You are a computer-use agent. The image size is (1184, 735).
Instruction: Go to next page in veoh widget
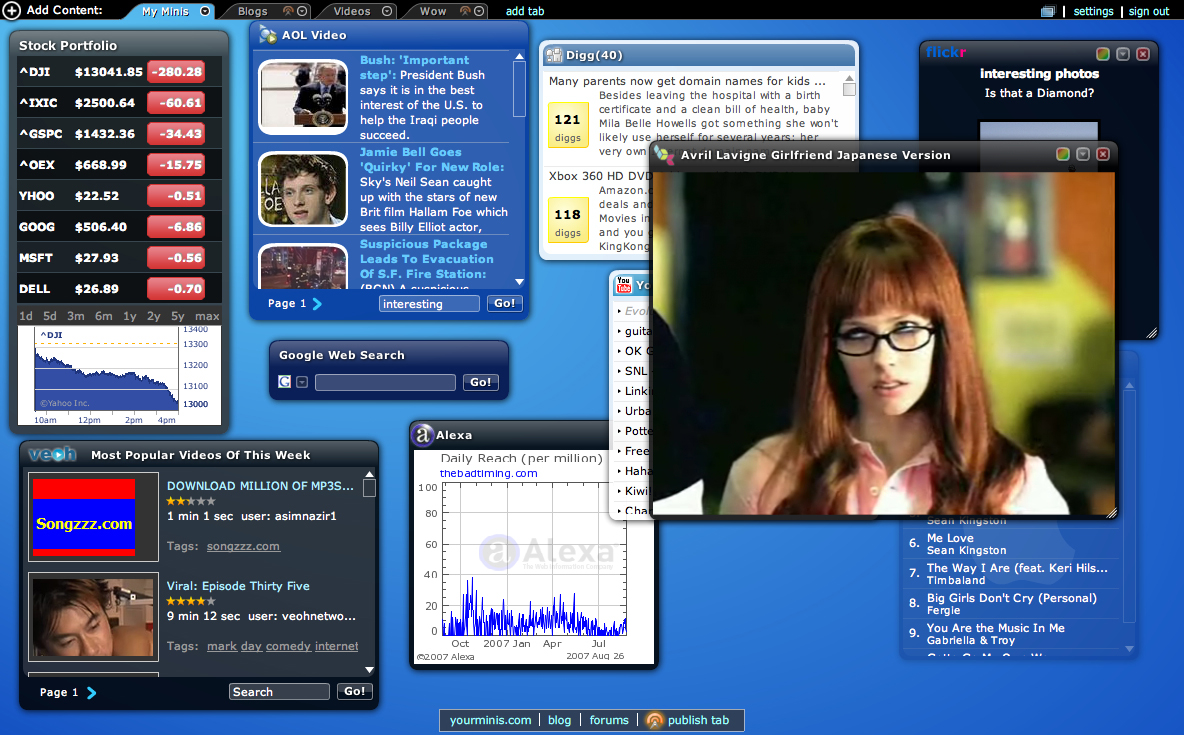pos(91,693)
